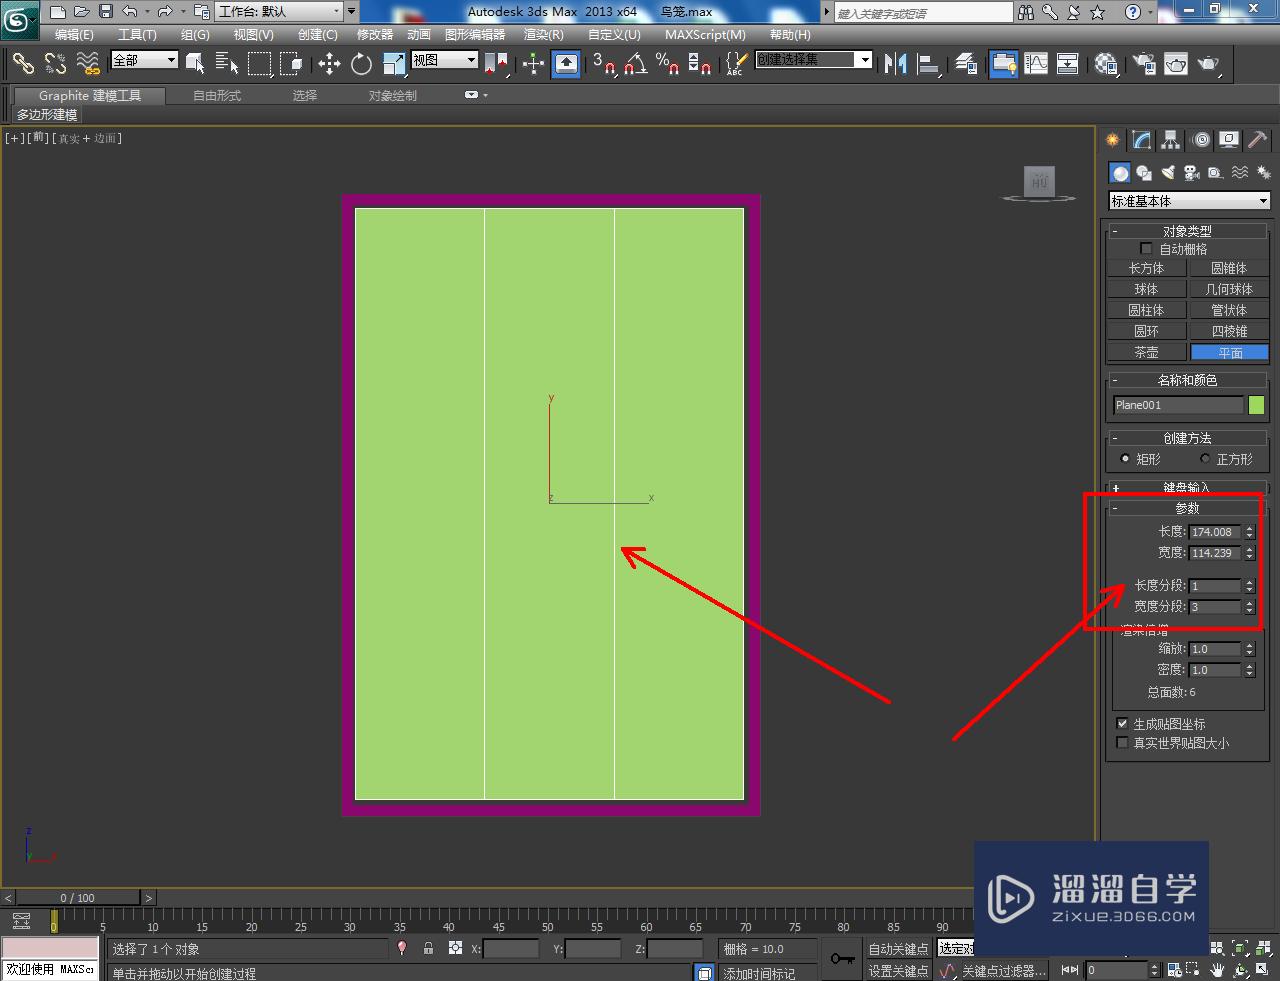Enable the 自动栅格 checkbox
1280x981 pixels.
pyautogui.click(x=1146, y=249)
